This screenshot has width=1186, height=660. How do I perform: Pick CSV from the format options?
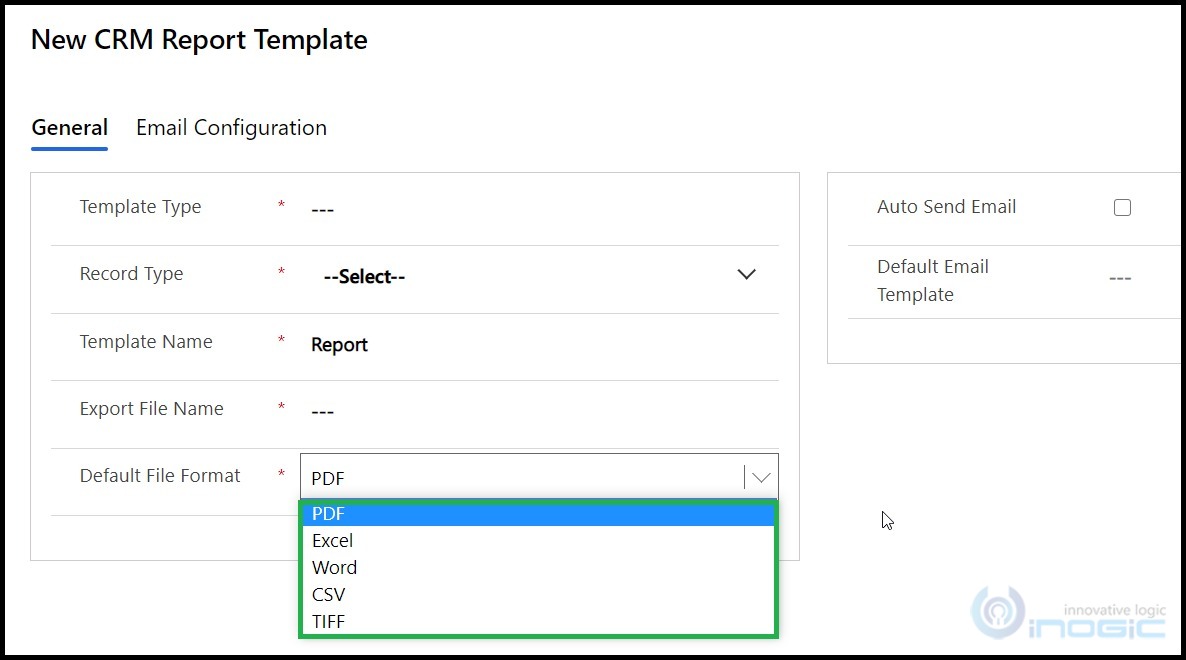tap(539, 595)
